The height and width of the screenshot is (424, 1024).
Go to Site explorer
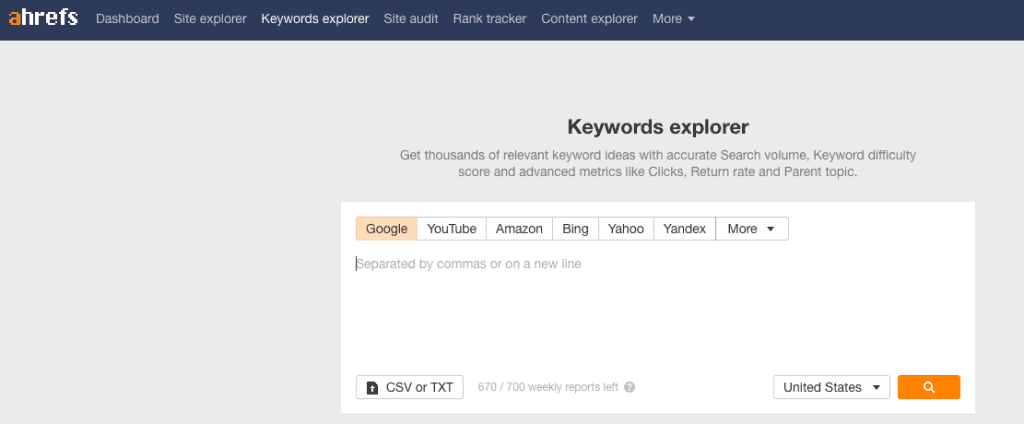(210, 19)
